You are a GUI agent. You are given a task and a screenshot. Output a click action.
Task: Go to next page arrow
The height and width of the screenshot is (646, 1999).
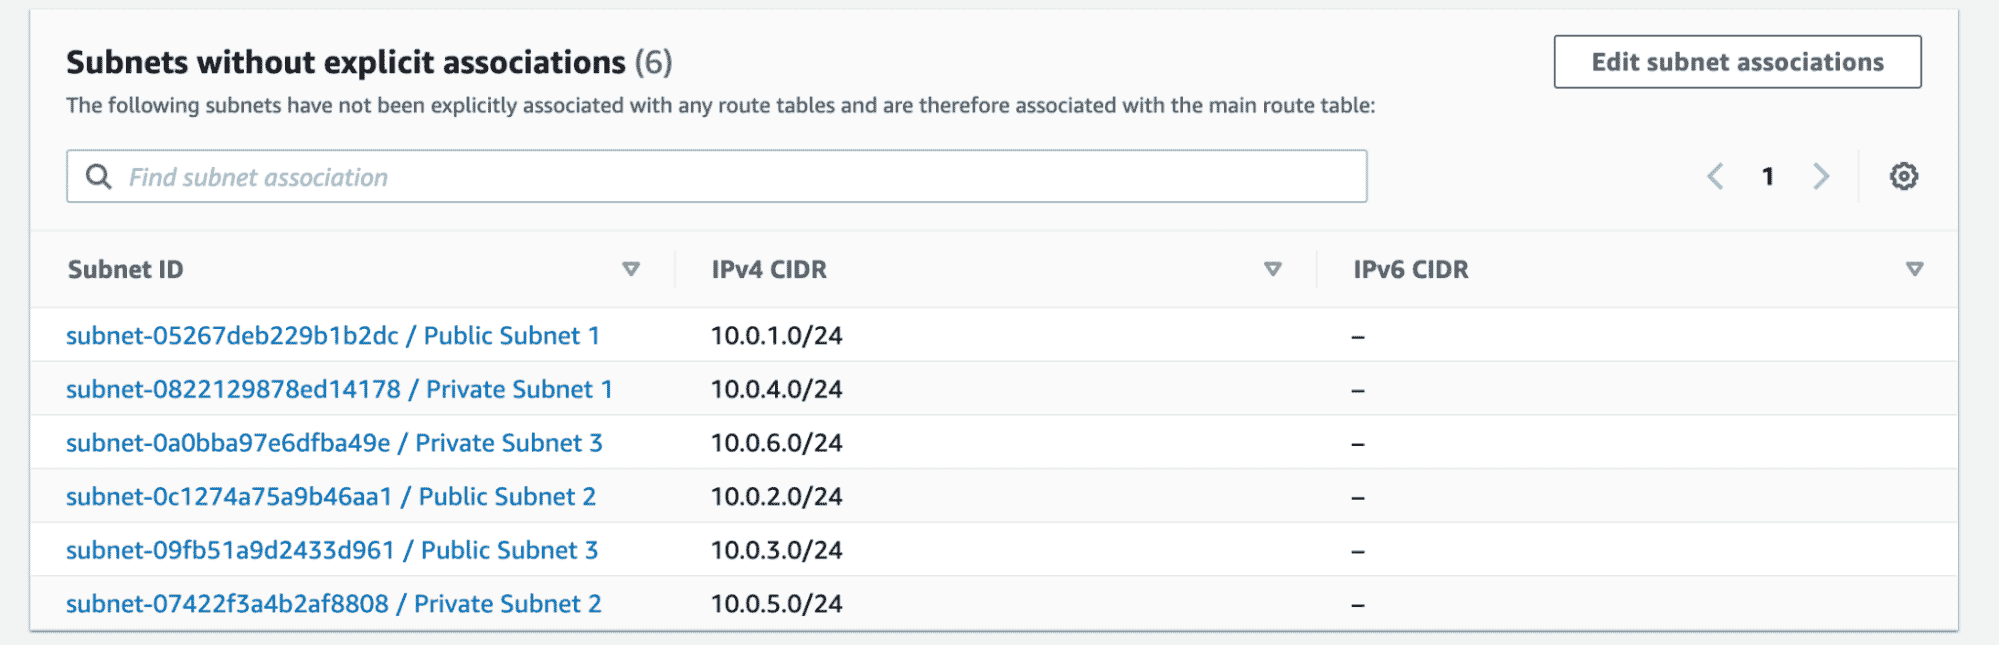tap(1821, 177)
